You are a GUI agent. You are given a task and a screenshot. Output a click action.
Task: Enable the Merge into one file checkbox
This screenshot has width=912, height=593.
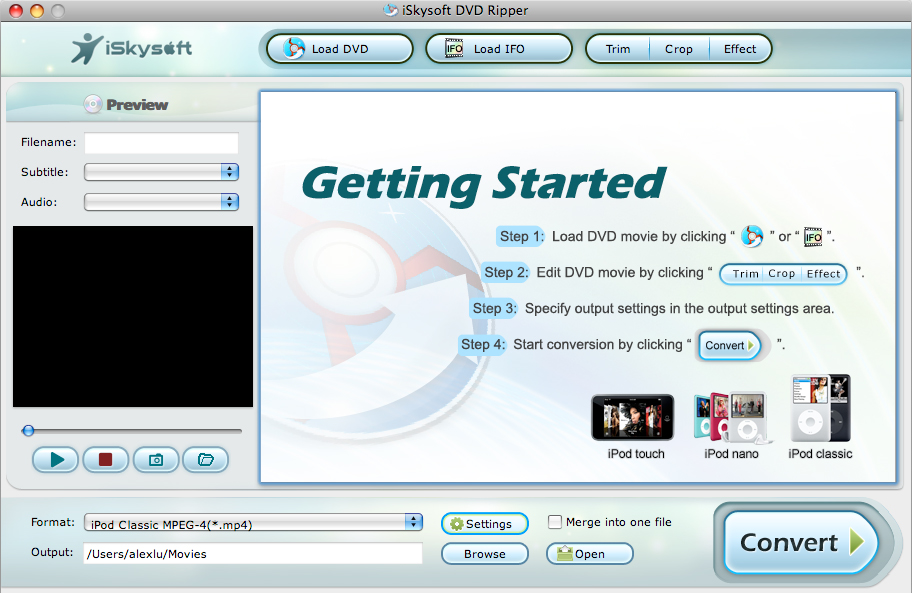click(x=555, y=522)
